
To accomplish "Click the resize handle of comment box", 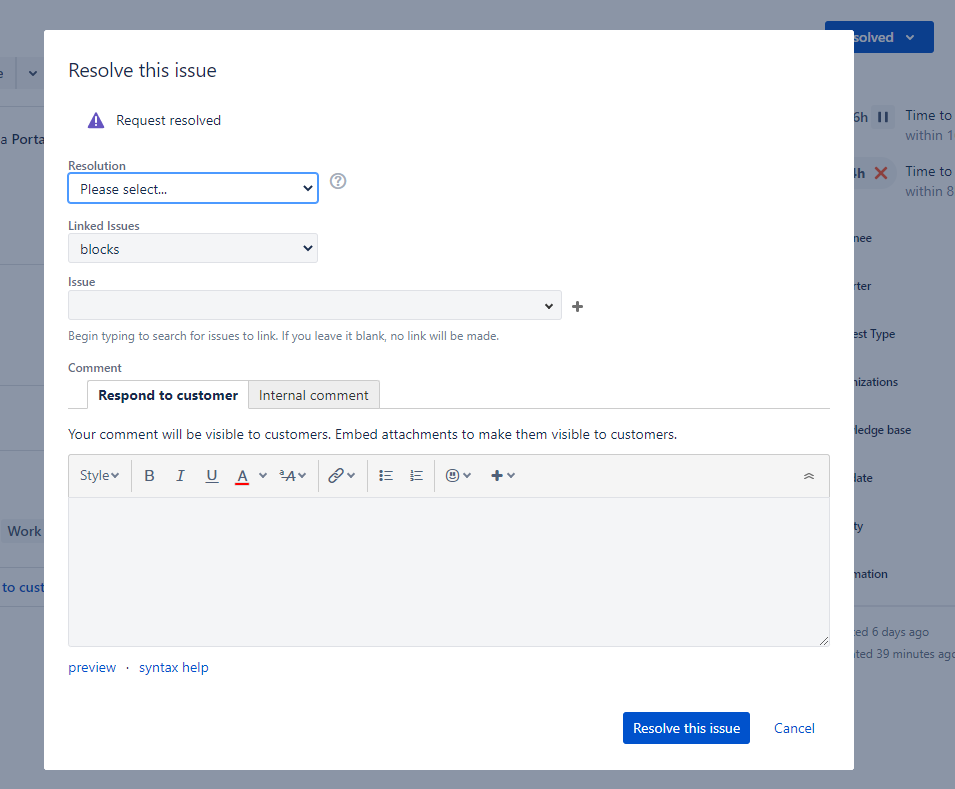I will pos(824,640).
